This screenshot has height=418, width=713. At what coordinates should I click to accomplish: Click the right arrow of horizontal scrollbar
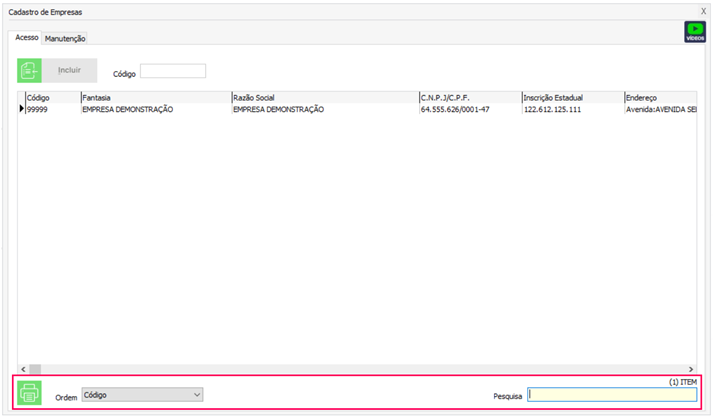coord(690,369)
